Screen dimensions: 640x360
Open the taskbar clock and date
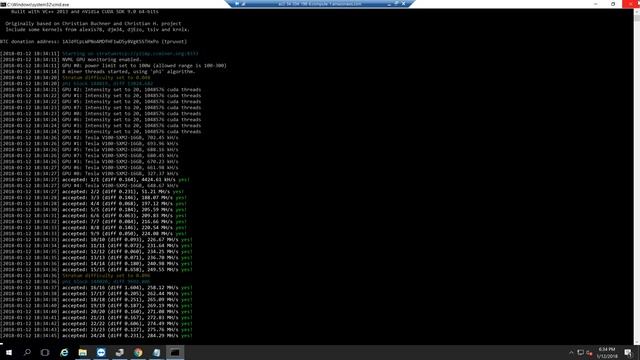click(x=607, y=353)
